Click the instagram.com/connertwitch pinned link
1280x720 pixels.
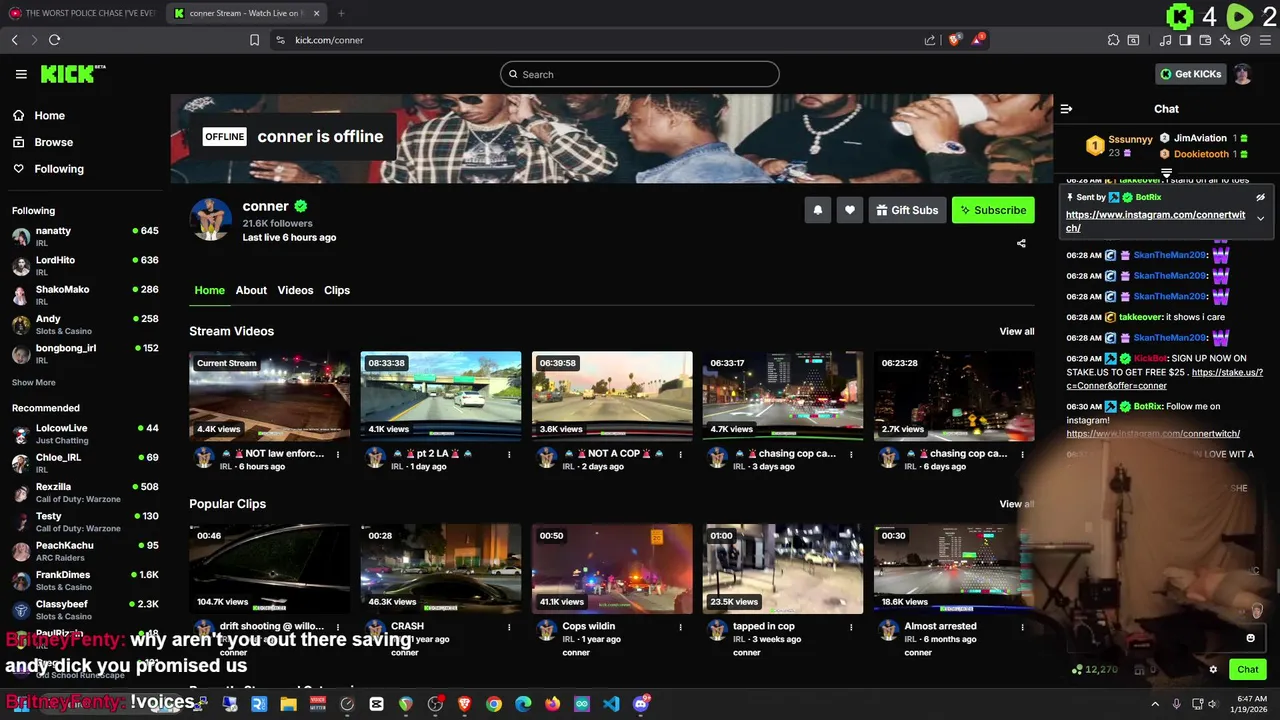(1155, 221)
